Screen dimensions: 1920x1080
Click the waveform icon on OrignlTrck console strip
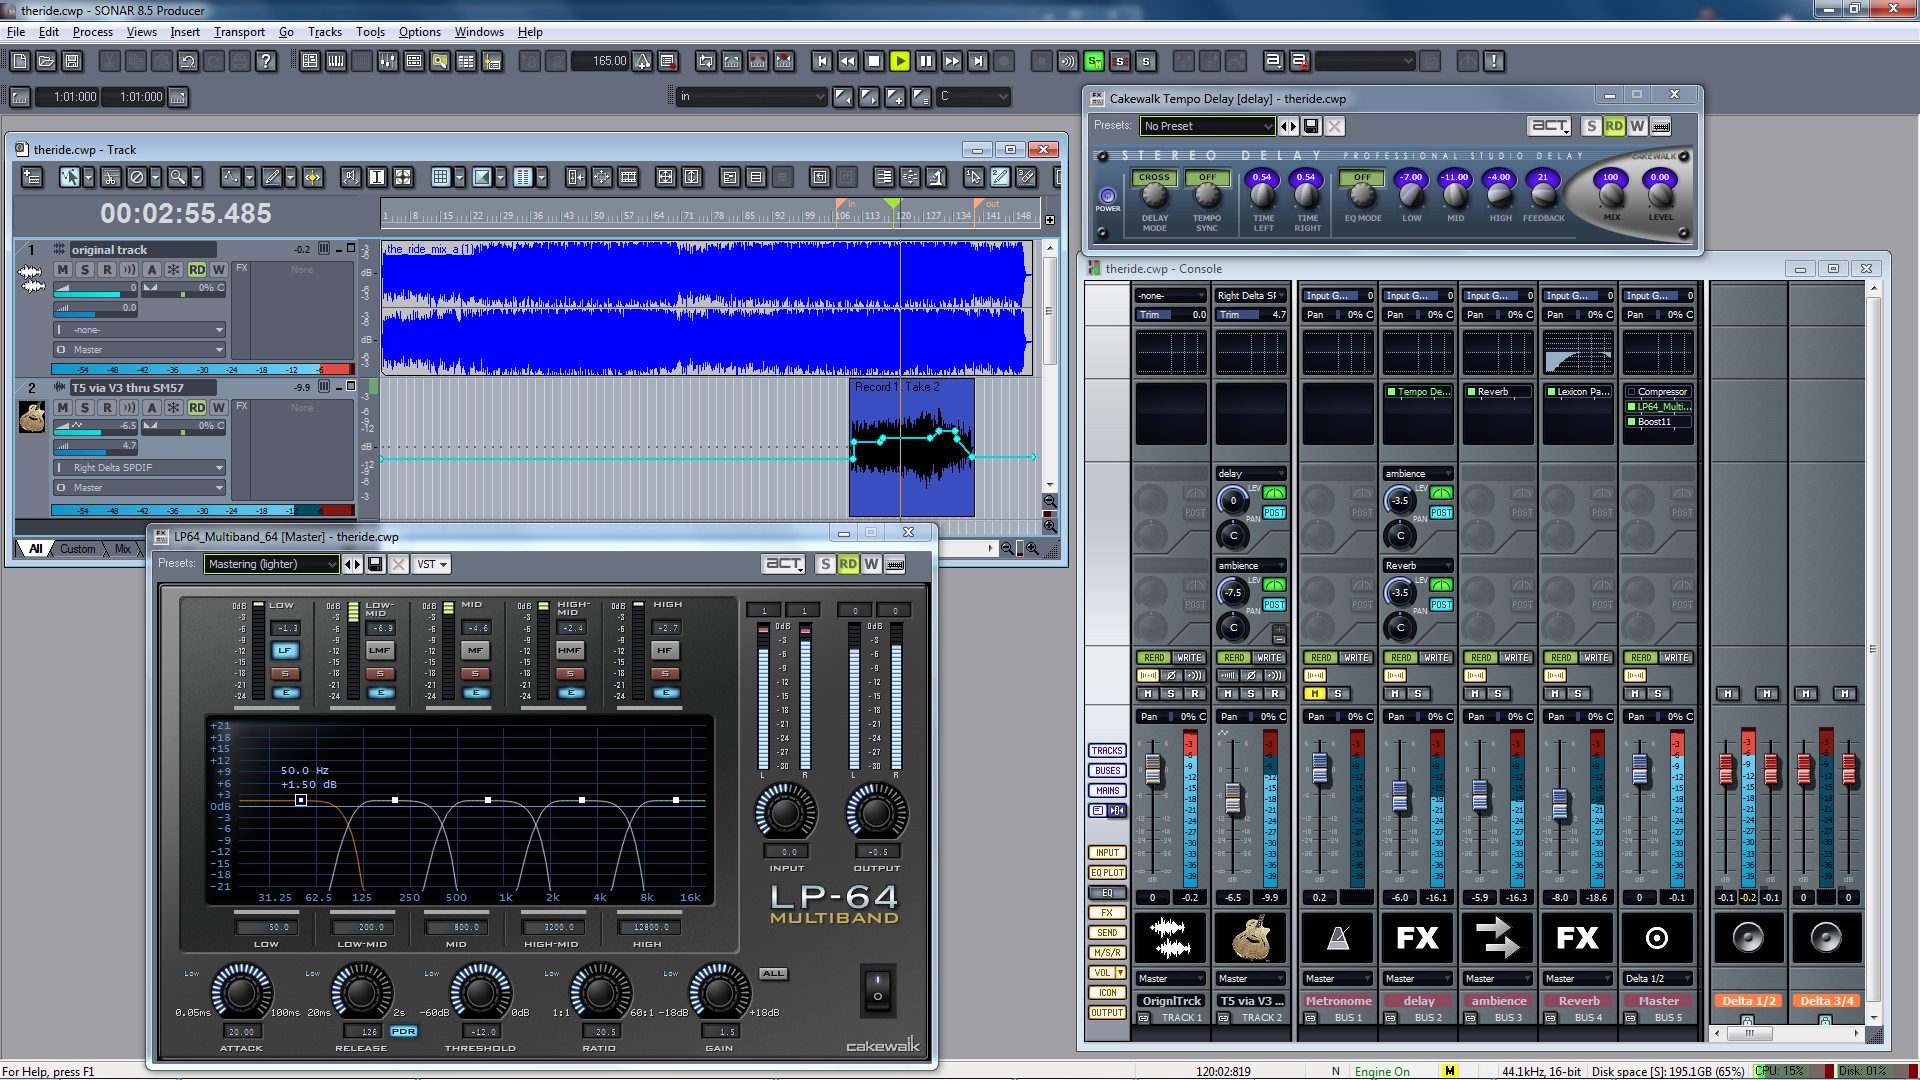pyautogui.click(x=1170, y=938)
